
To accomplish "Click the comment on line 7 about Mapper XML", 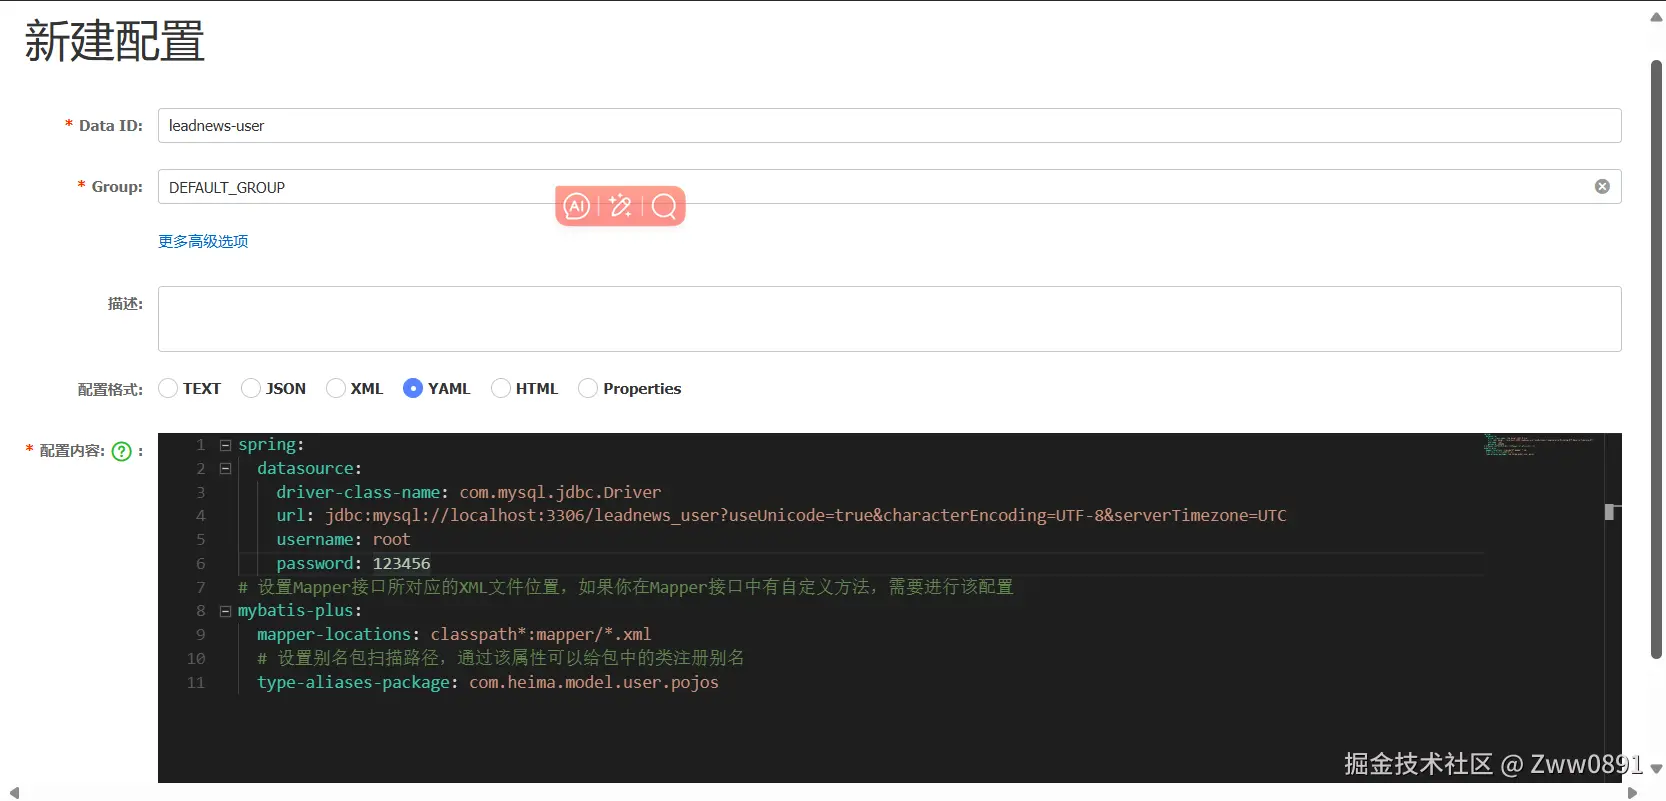I will point(626,587).
